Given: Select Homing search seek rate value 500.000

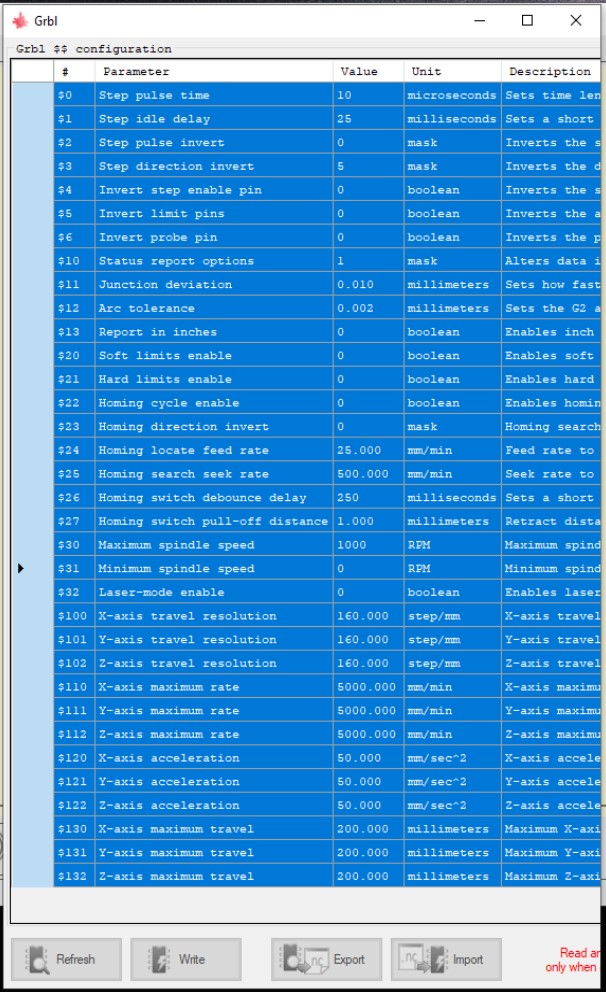Looking at the screenshot, I should point(368,474).
